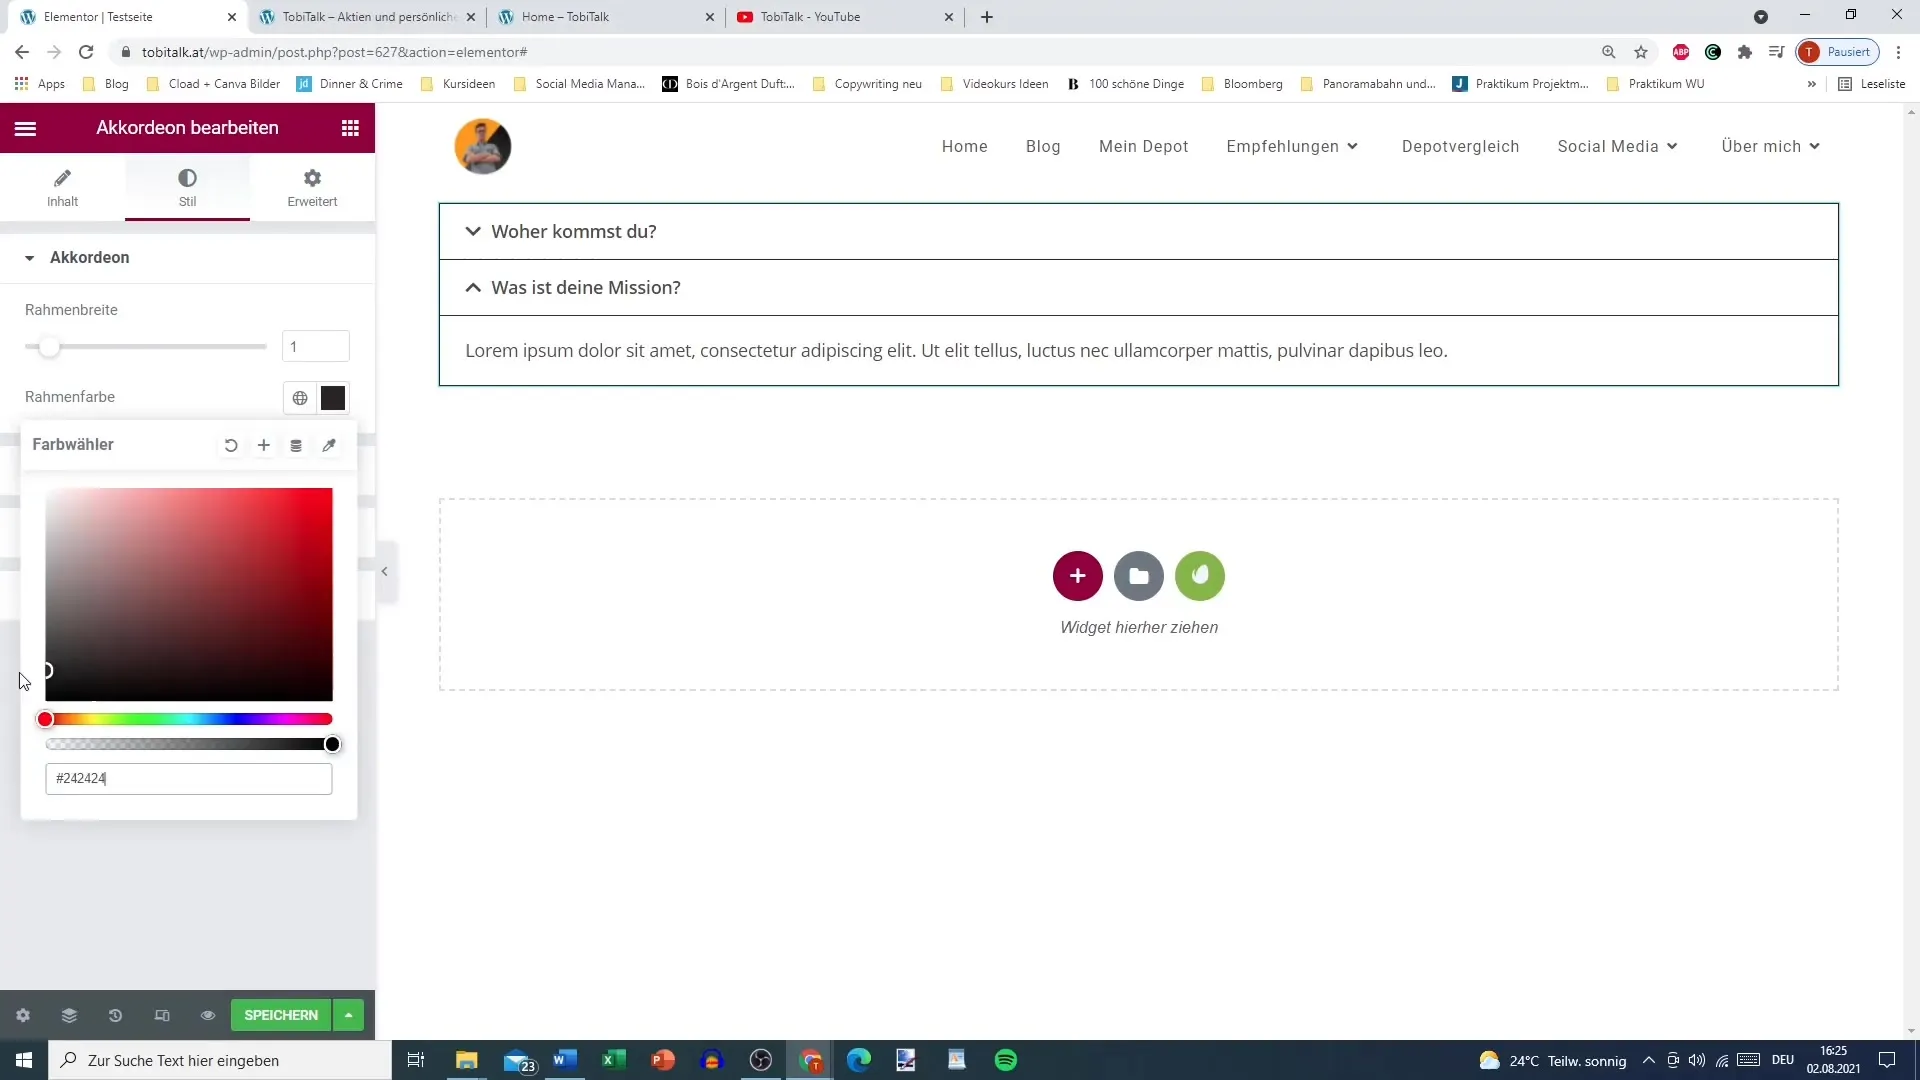Add new global color with plus icon
Viewport: 1920px width, 1080px height.
click(264, 445)
